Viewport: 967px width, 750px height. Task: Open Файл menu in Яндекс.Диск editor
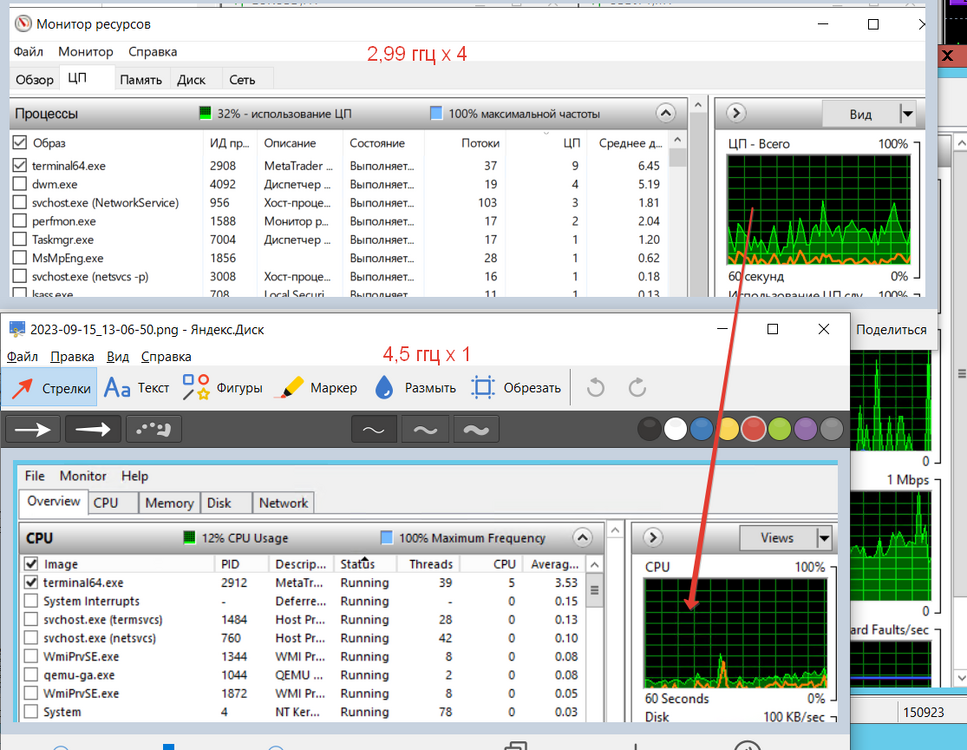pos(22,356)
